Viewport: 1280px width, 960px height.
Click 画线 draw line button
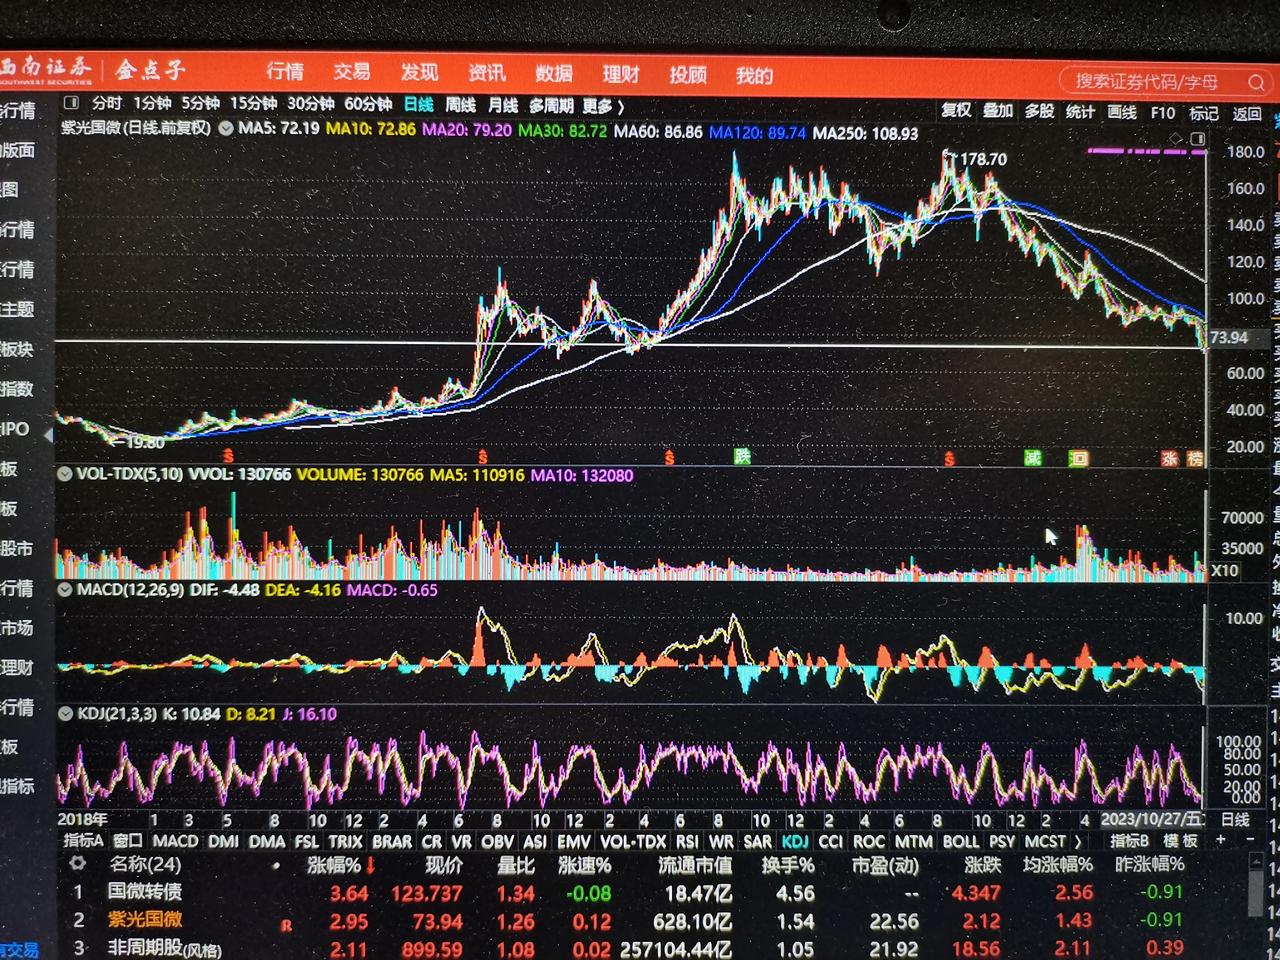pos(1122,112)
